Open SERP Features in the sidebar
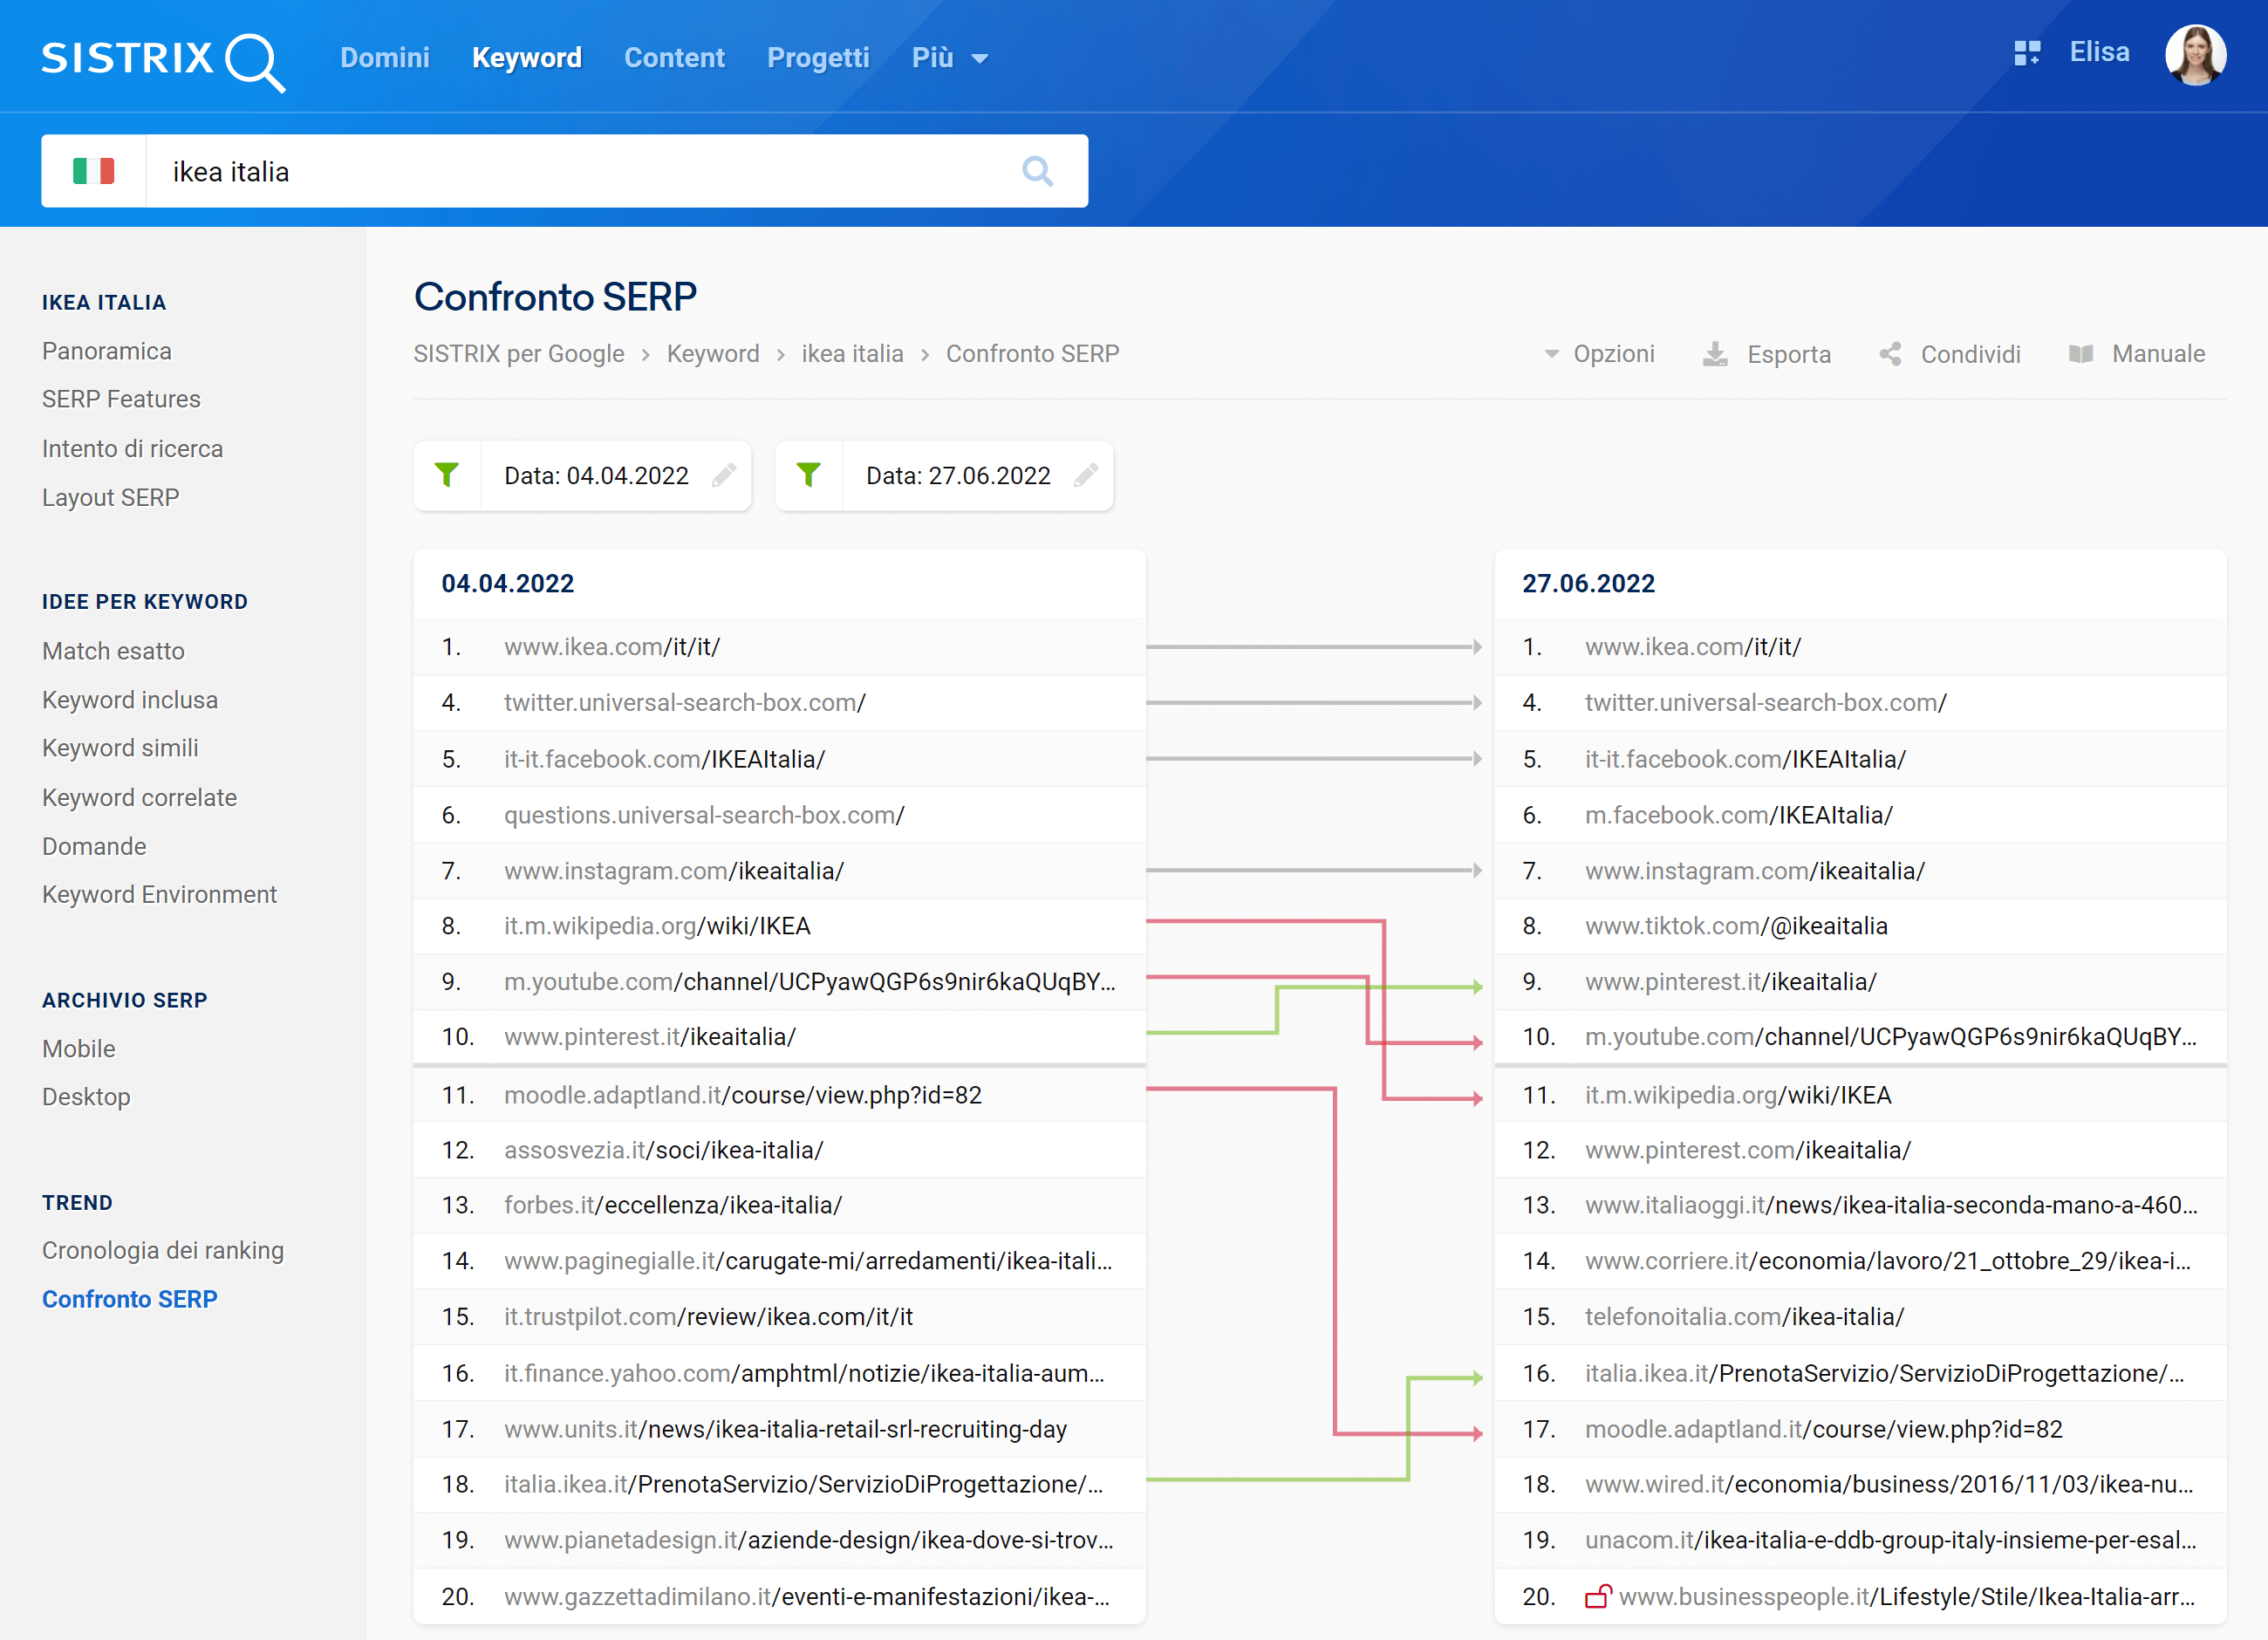Viewport: 2268px width, 1640px height. click(x=121, y=399)
